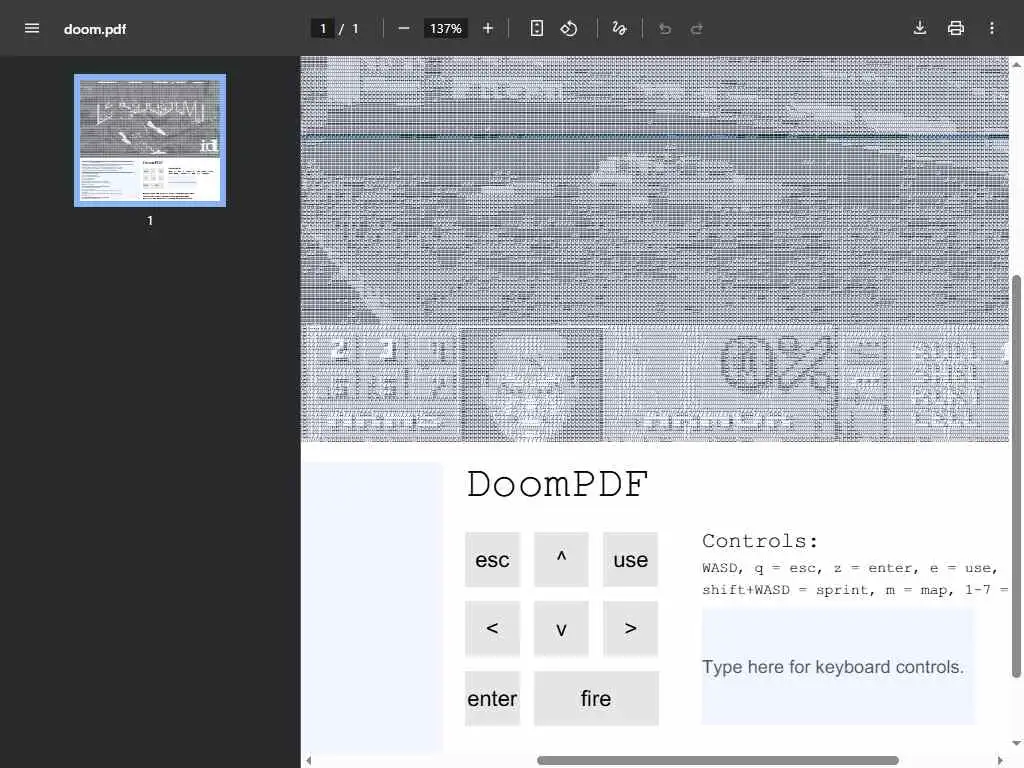Click the esc game button
Viewport: 1024px width, 768px height.
(x=492, y=560)
